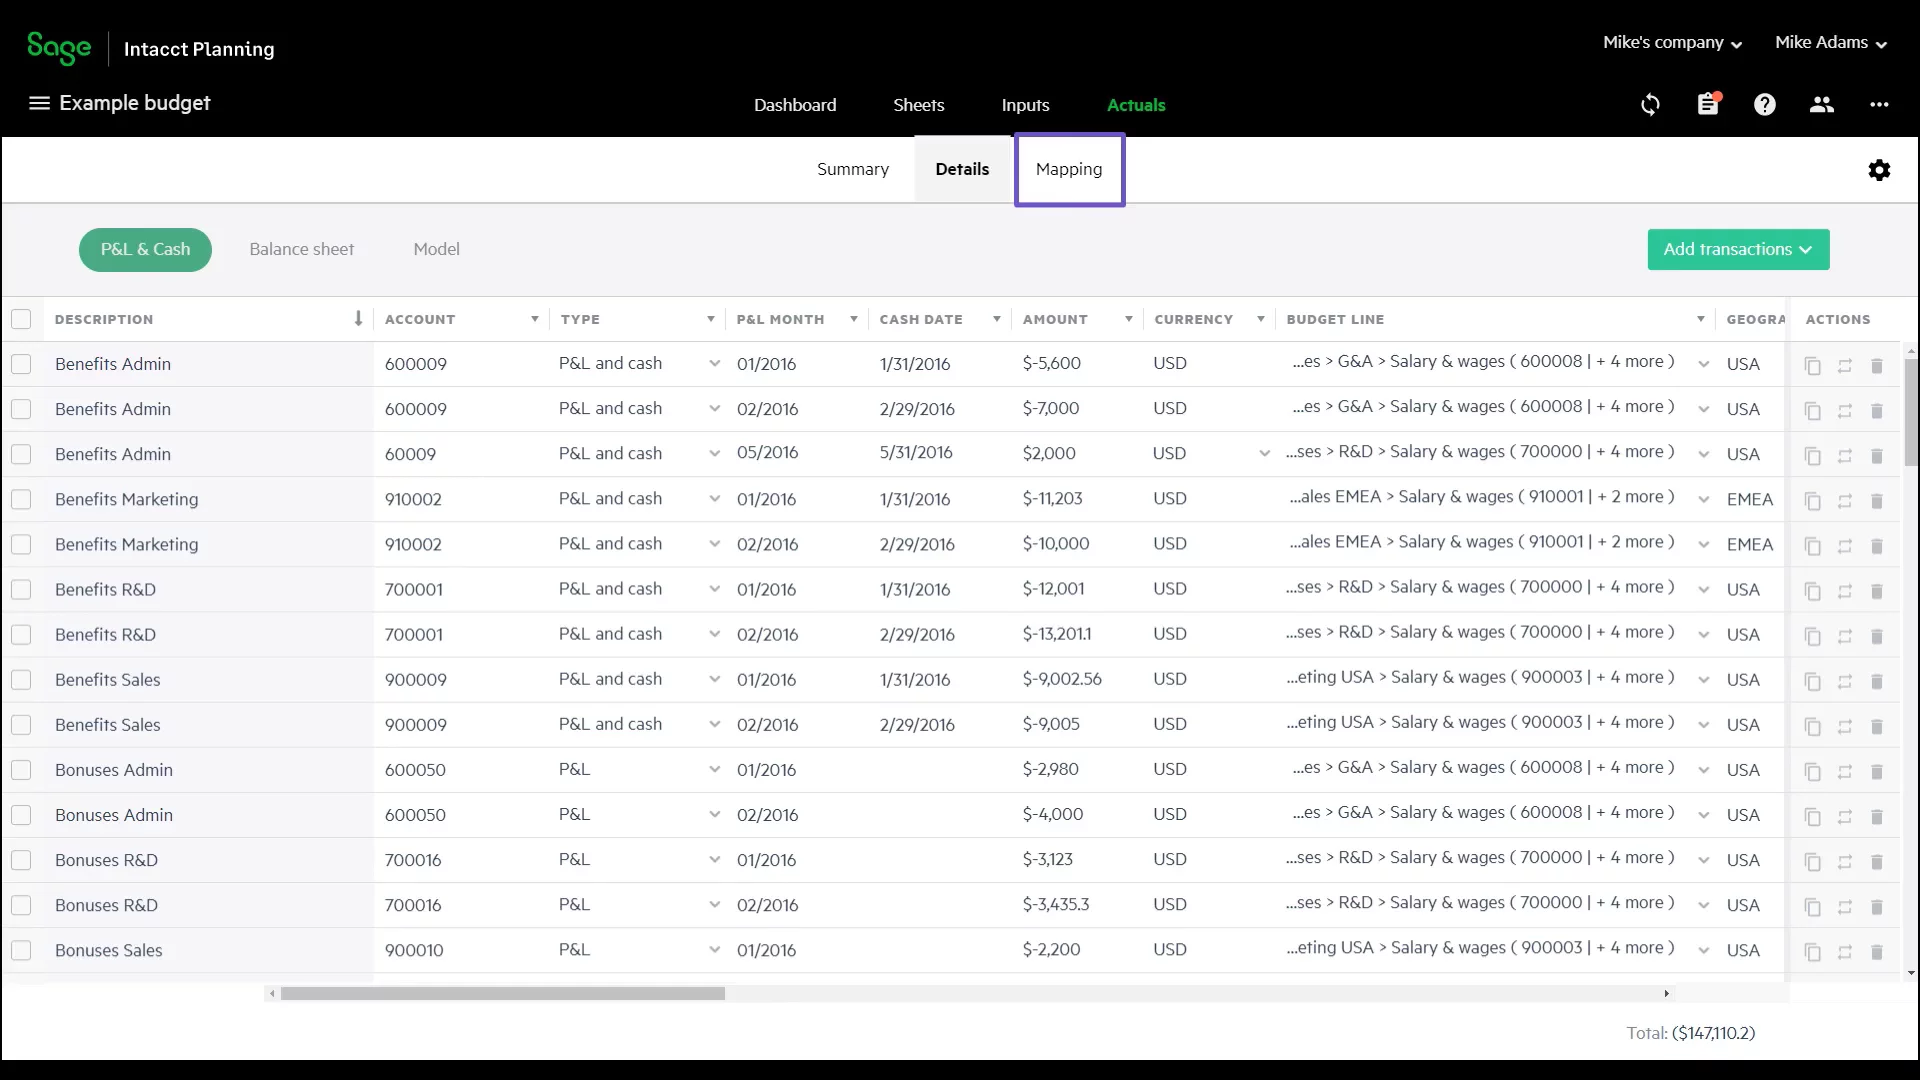Open the Mike's company dropdown

(x=1672, y=43)
